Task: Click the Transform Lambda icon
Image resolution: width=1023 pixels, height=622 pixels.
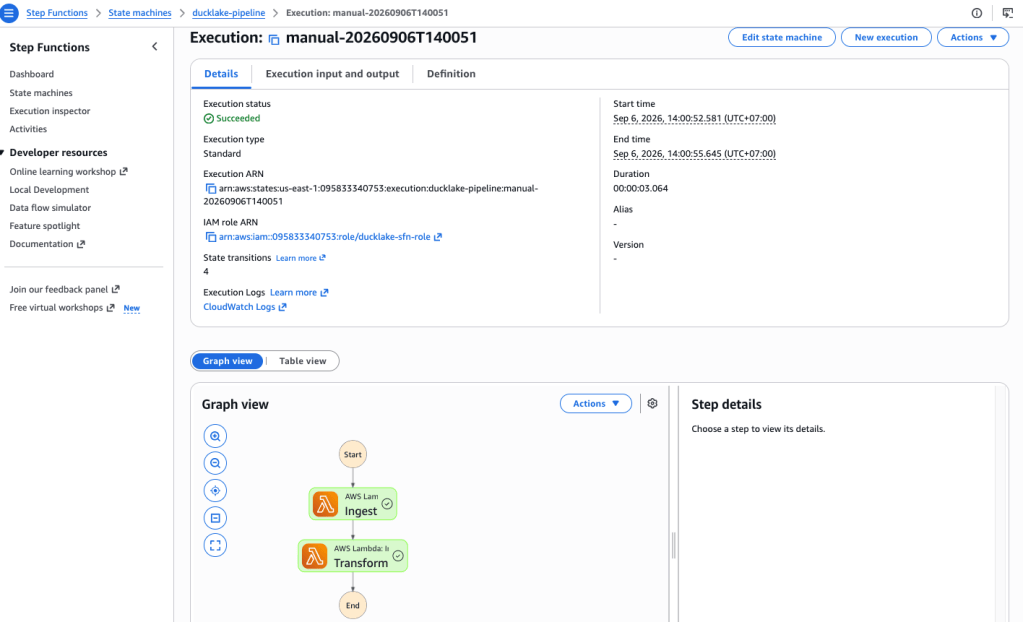Action: (x=314, y=556)
